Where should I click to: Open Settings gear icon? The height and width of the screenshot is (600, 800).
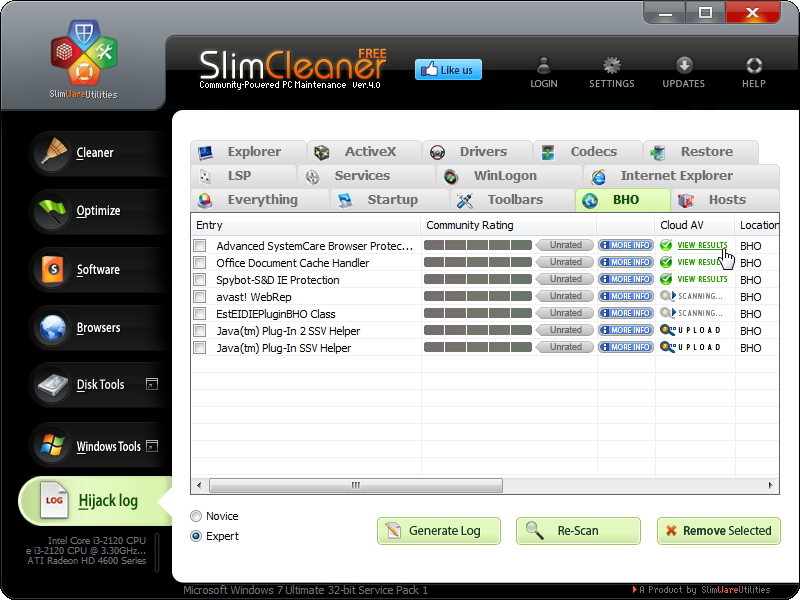(612, 66)
